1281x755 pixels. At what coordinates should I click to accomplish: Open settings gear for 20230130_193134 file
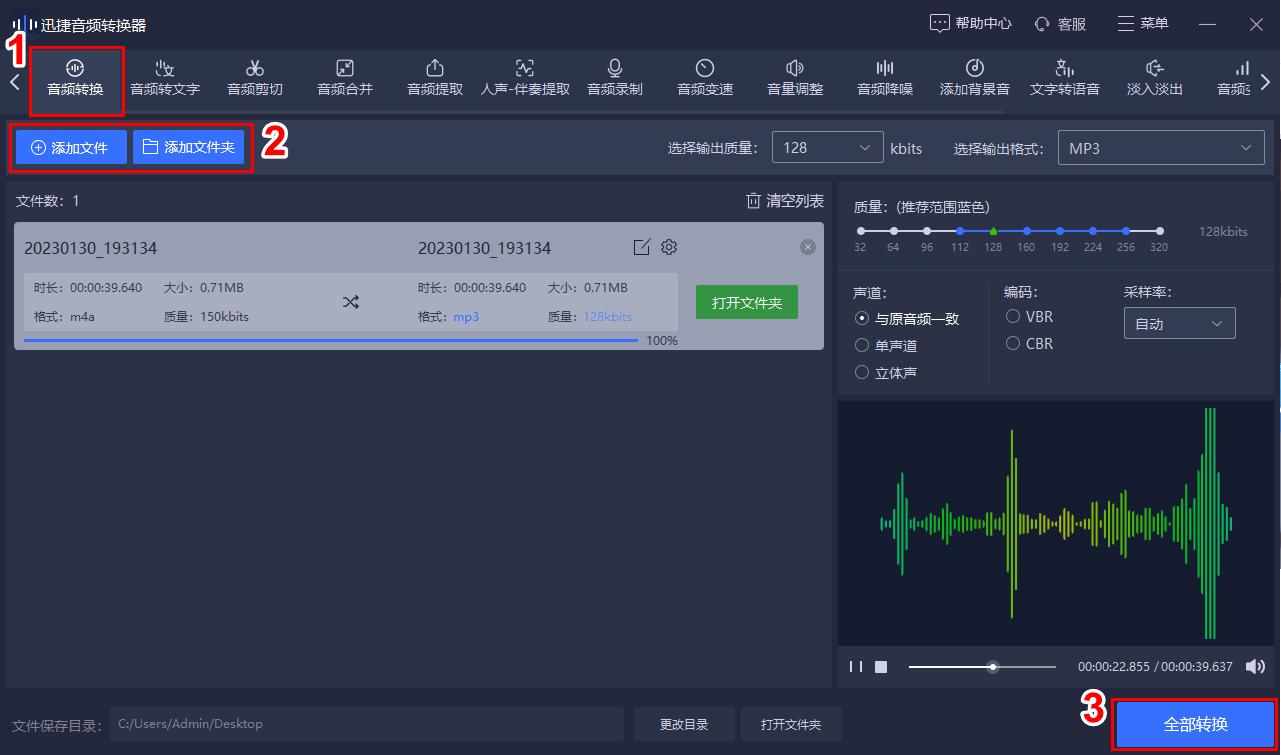click(668, 247)
